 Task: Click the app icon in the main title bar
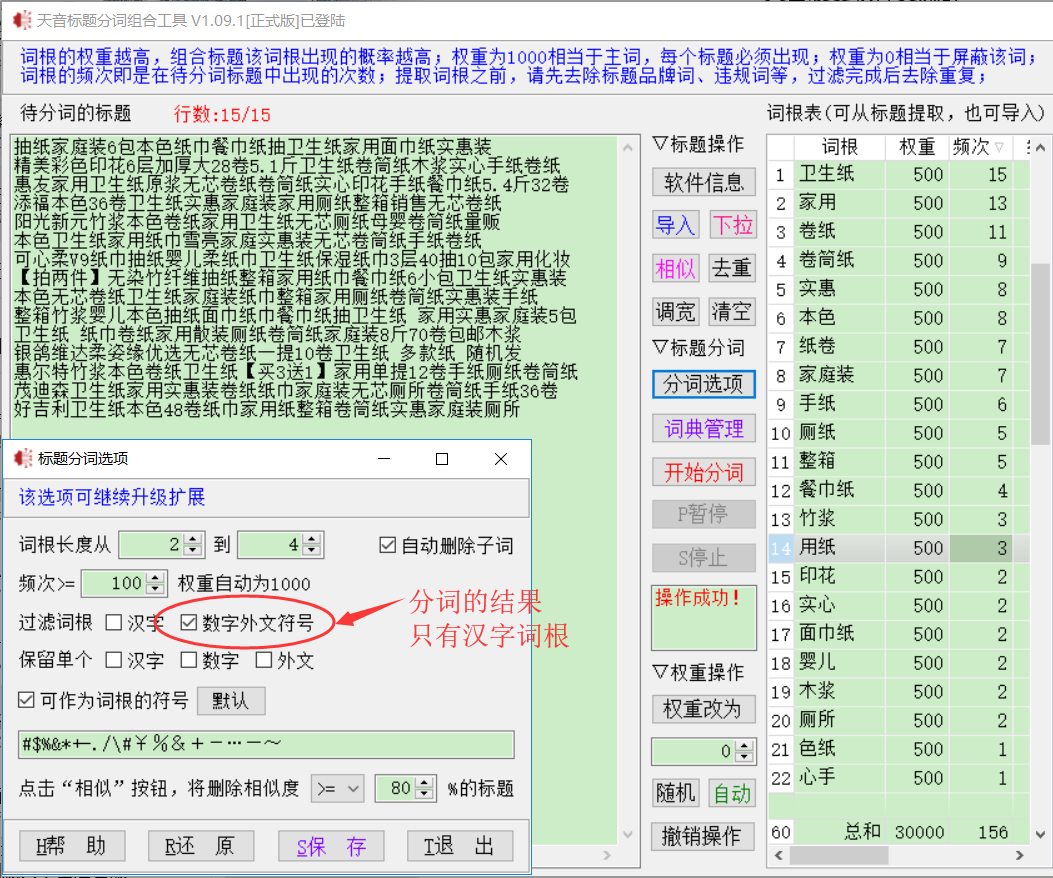[19, 17]
